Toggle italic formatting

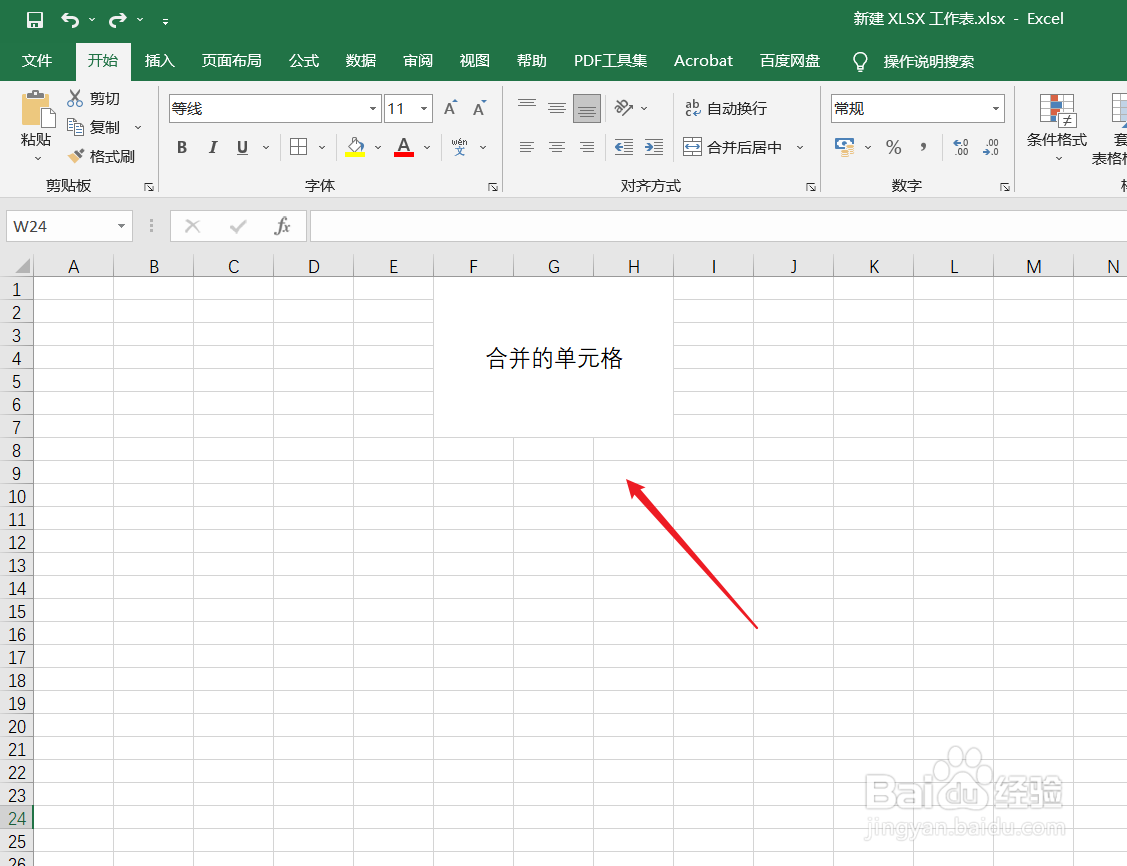coord(213,147)
